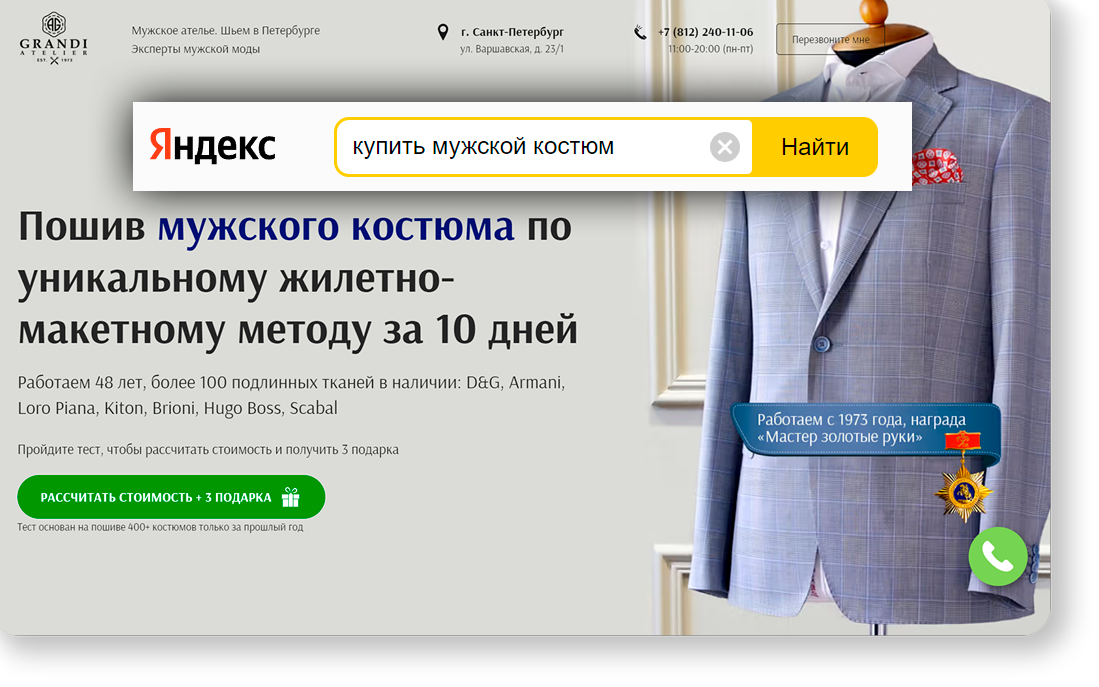Select the phone handset icon near the number
The height and width of the screenshot is (687, 1099).
640,31
